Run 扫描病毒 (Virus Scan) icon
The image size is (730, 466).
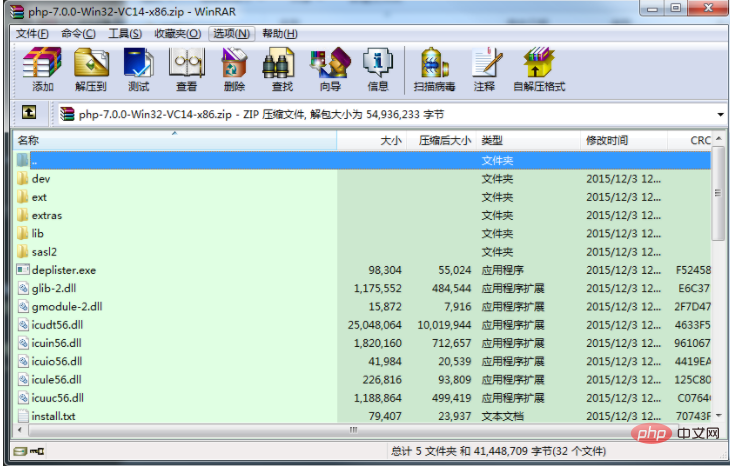434,69
